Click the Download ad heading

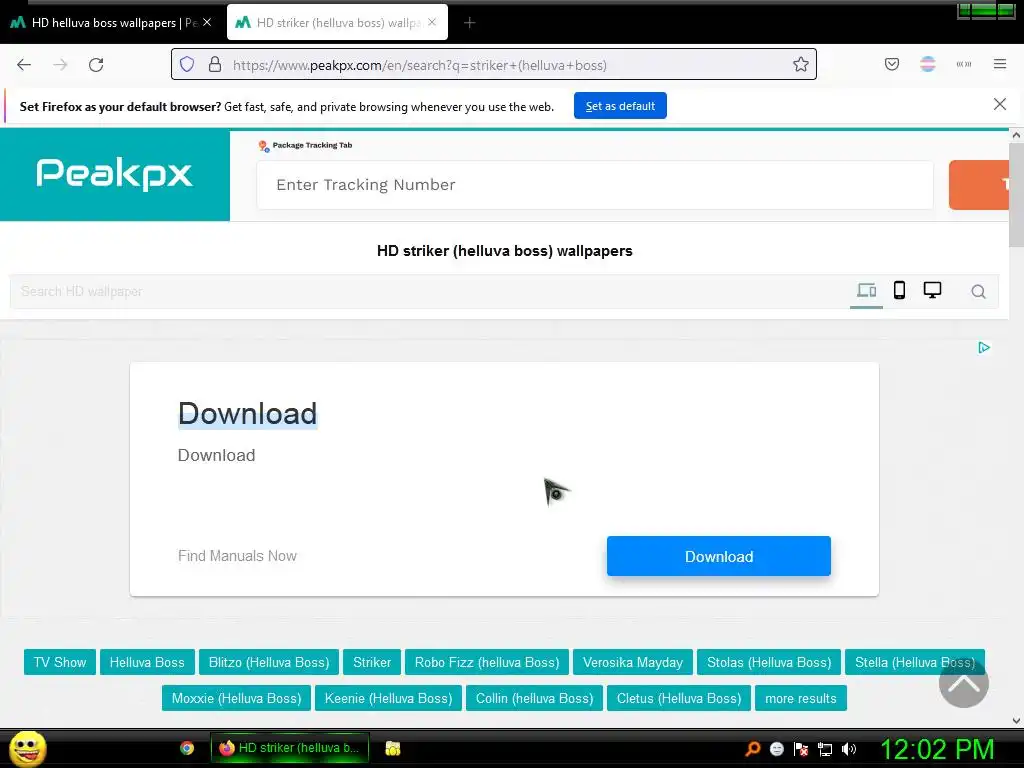click(248, 414)
